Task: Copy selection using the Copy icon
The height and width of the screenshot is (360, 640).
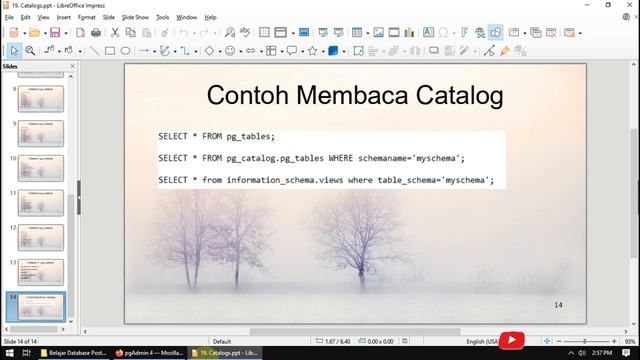Action: [131, 33]
